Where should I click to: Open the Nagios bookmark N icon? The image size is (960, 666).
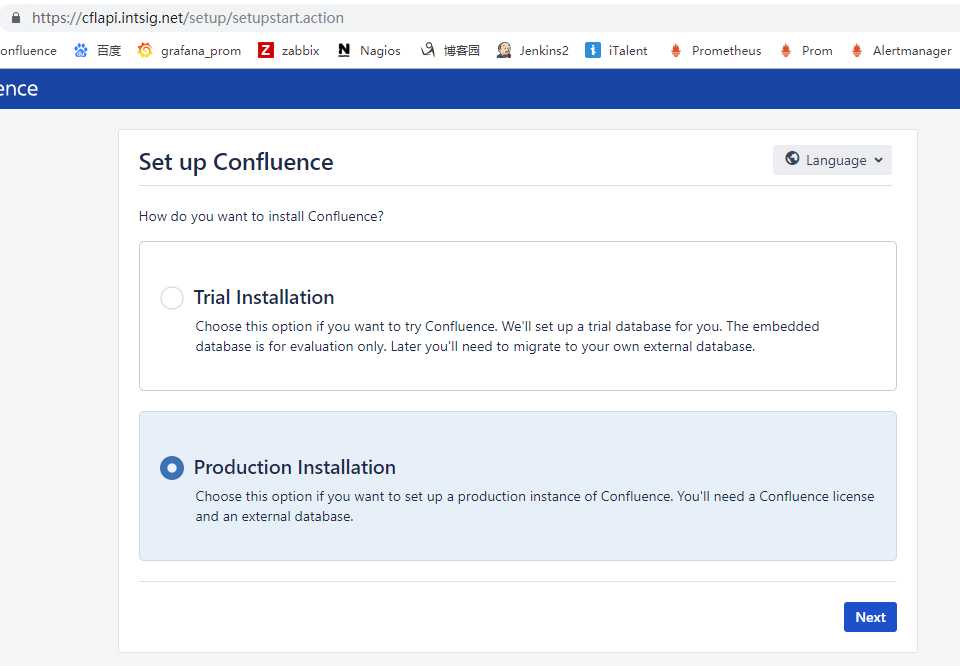(x=344, y=50)
